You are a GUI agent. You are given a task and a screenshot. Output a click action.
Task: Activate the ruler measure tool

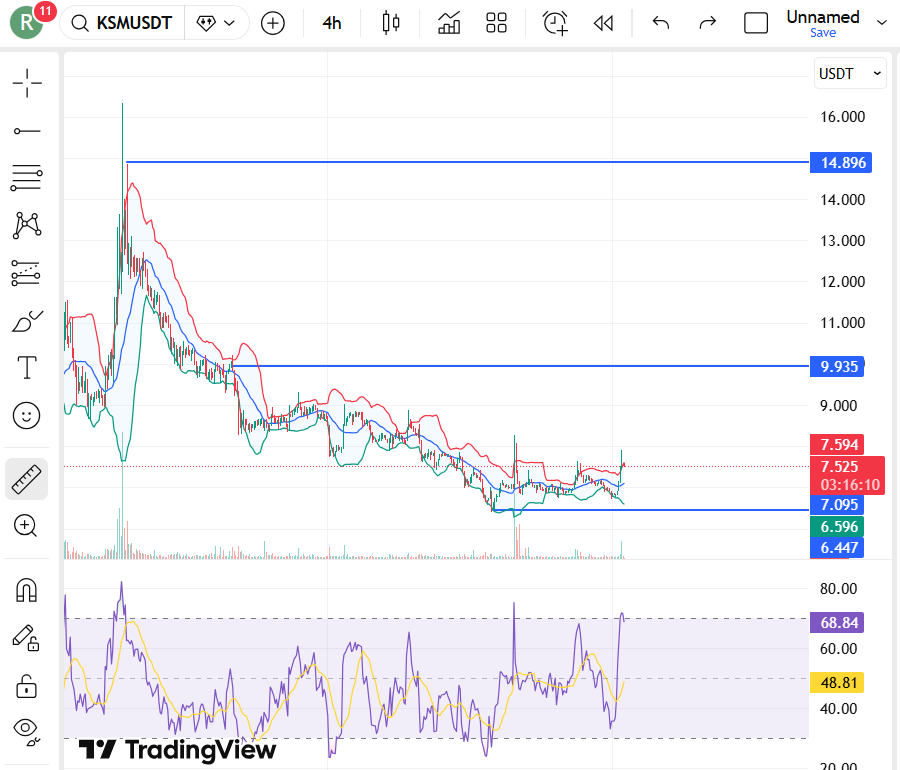[x=27, y=479]
